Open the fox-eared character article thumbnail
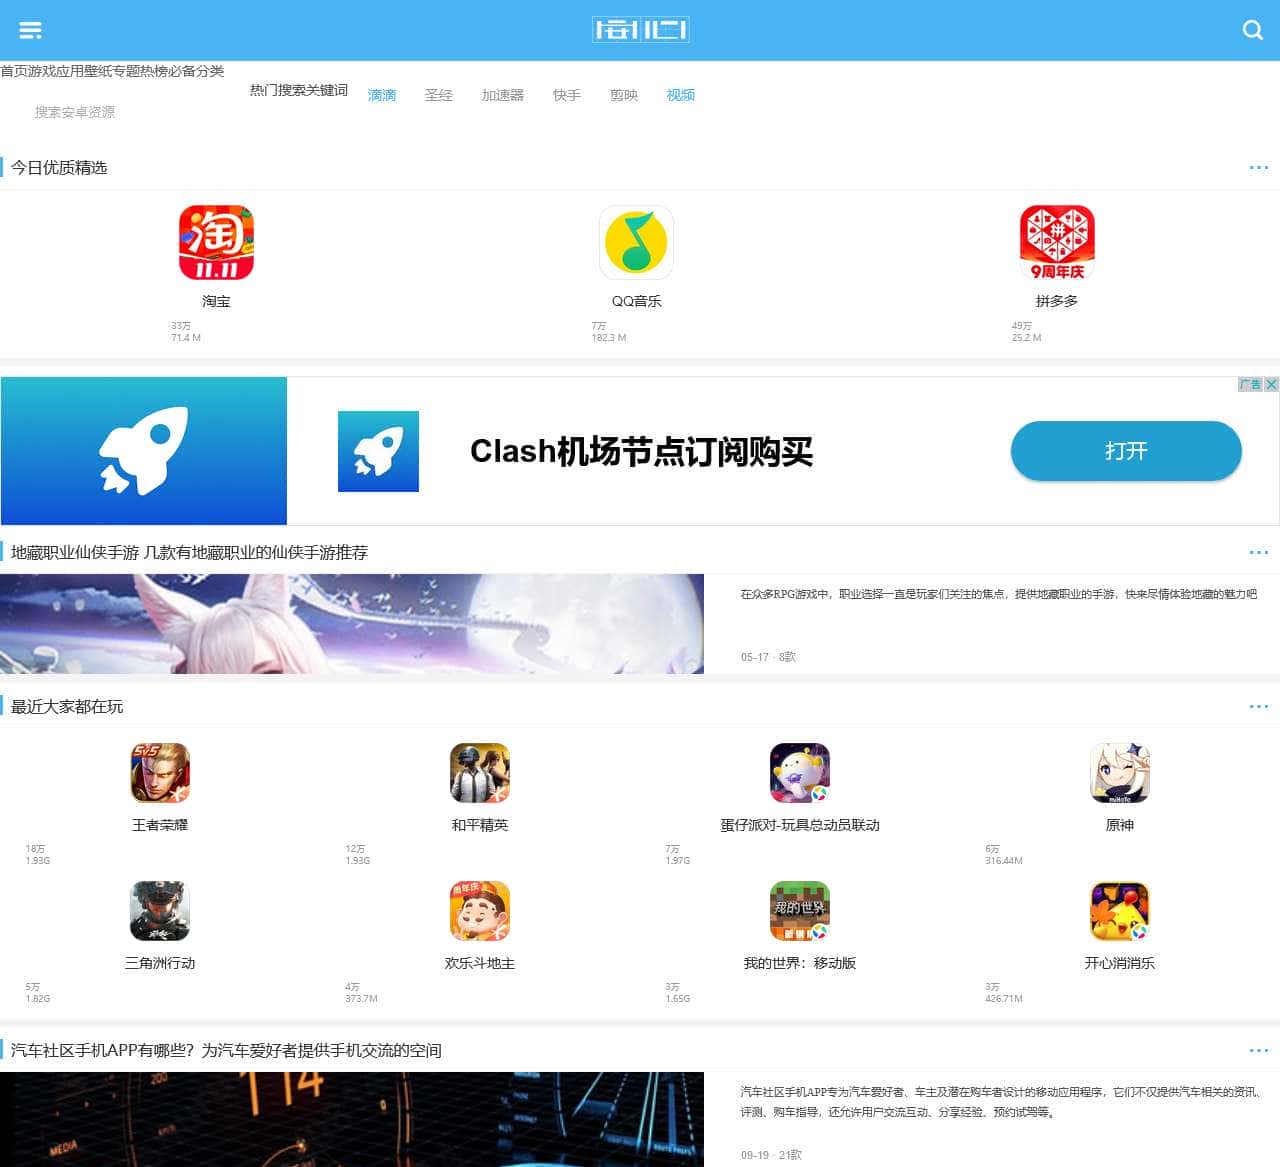Image resolution: width=1280 pixels, height=1167 pixels. click(352, 624)
